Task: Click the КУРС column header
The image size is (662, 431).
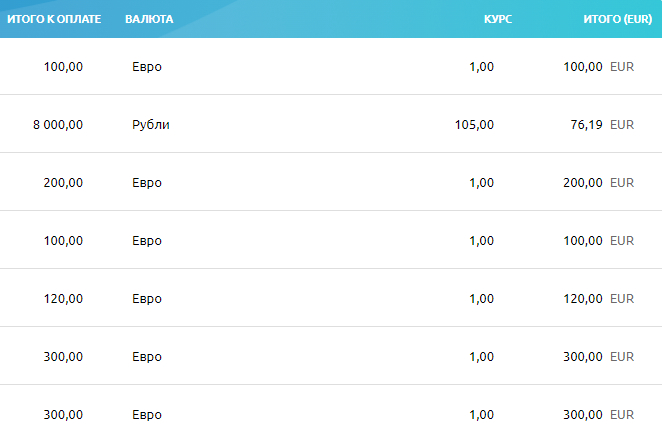Action: point(498,19)
